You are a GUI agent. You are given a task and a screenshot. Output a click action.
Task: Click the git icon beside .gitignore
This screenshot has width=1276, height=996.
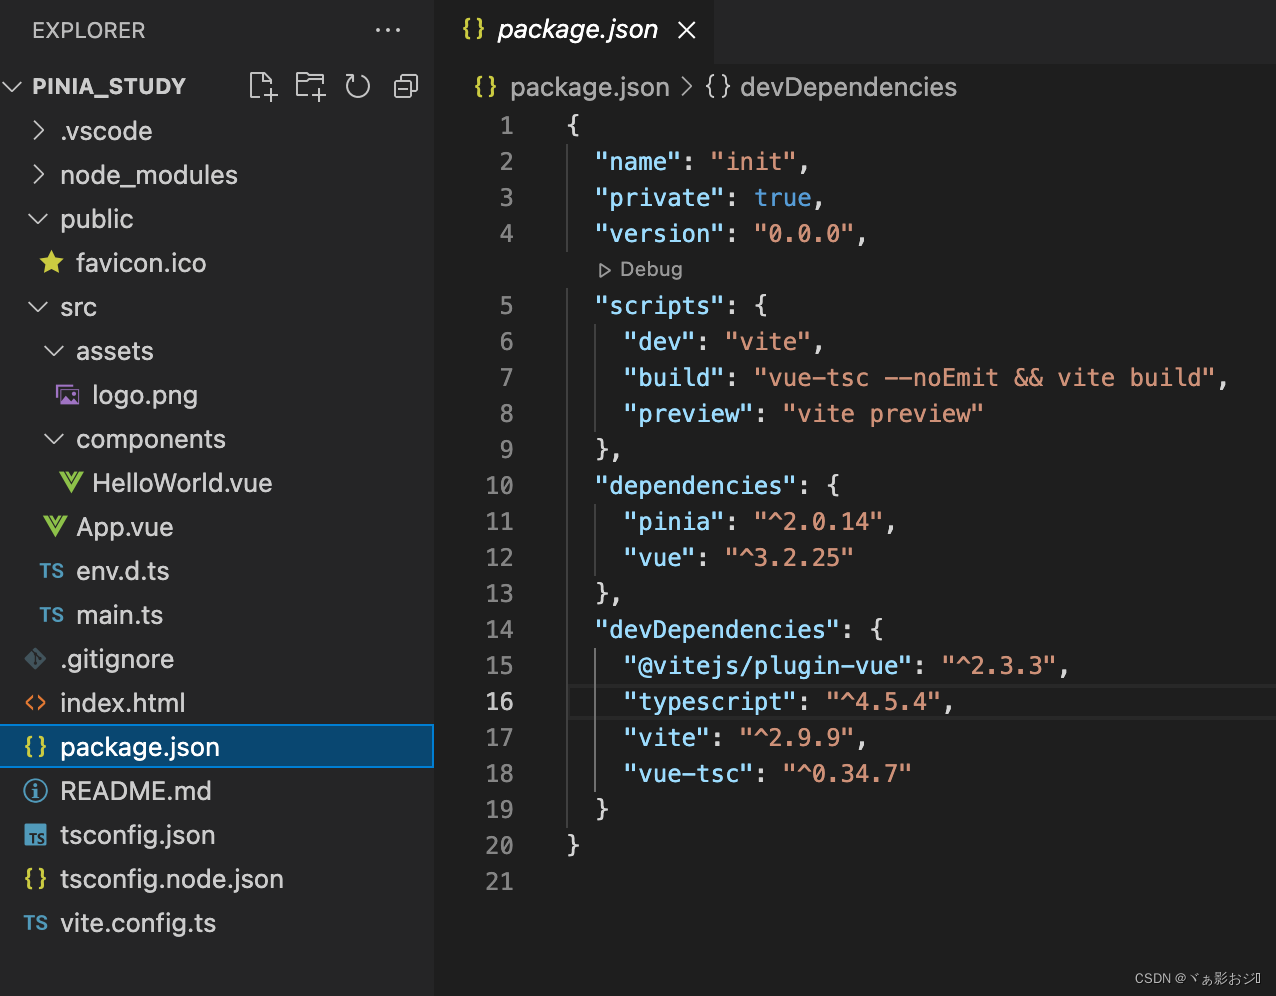[x=35, y=658]
